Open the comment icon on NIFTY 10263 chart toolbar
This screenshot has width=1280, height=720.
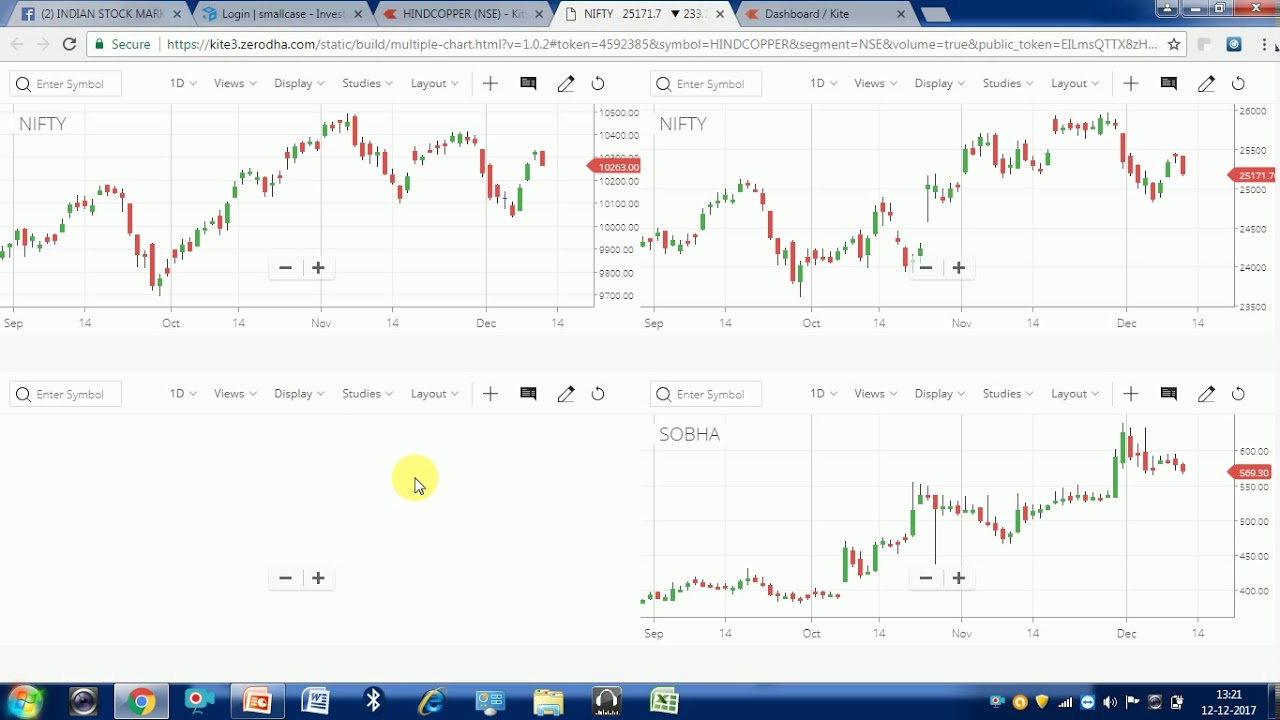528,84
